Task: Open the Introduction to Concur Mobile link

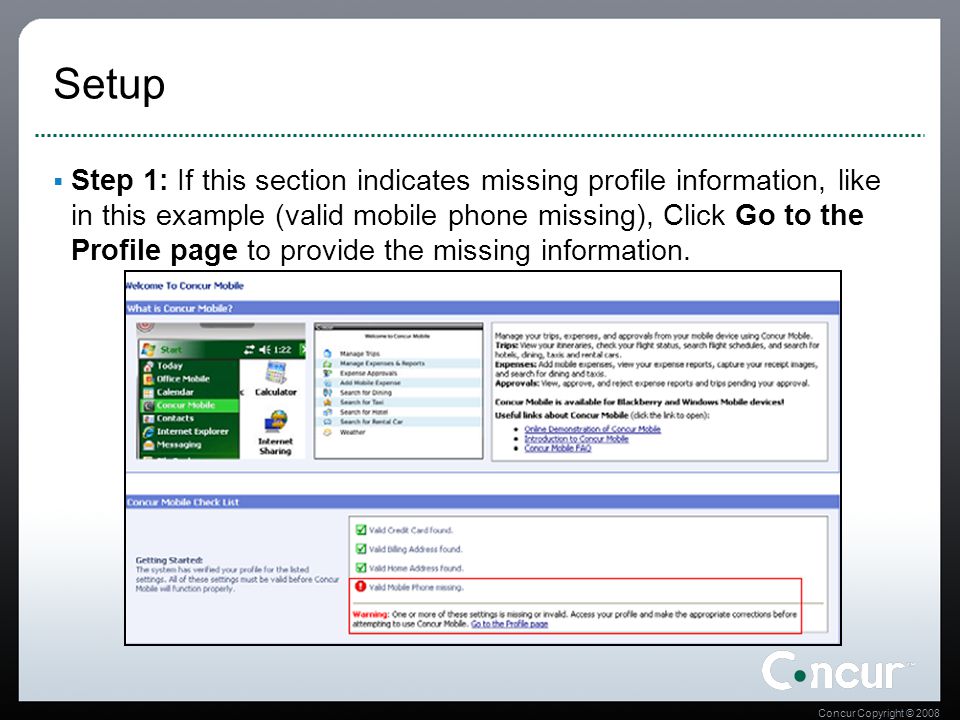Action: tap(576, 439)
